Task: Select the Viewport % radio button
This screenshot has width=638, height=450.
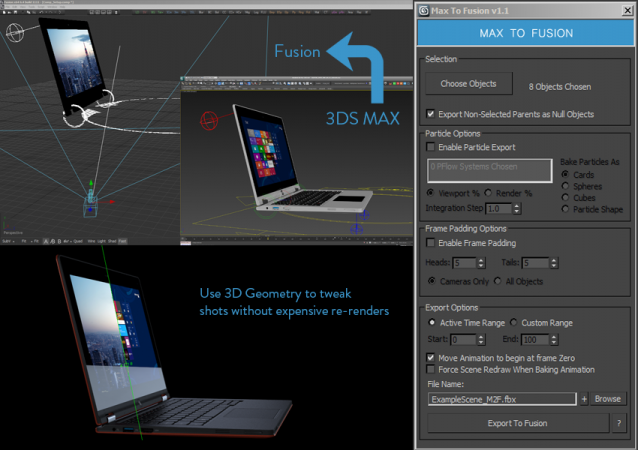Action: tap(430, 192)
